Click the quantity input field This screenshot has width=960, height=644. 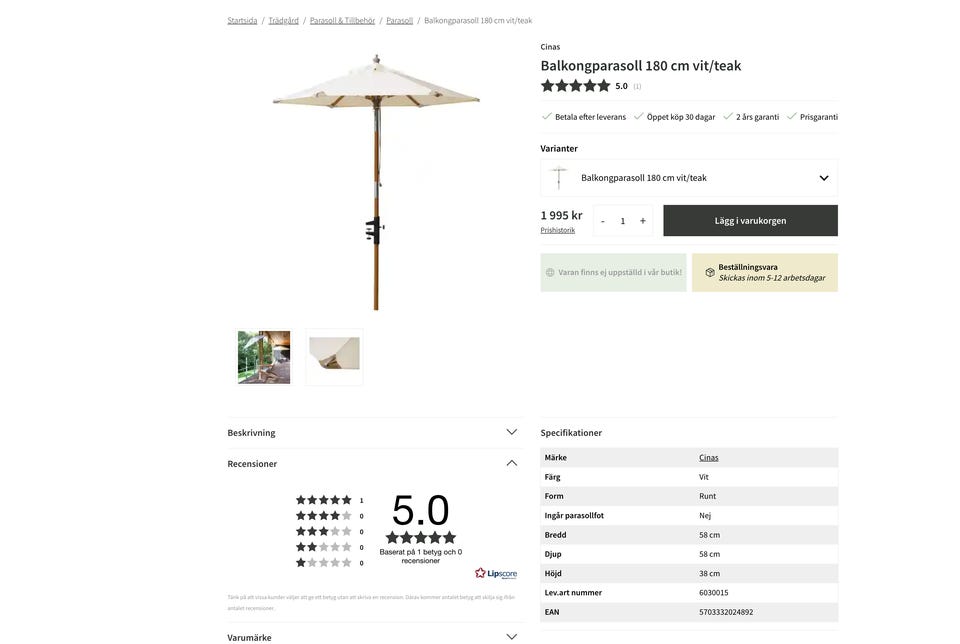coord(621,218)
